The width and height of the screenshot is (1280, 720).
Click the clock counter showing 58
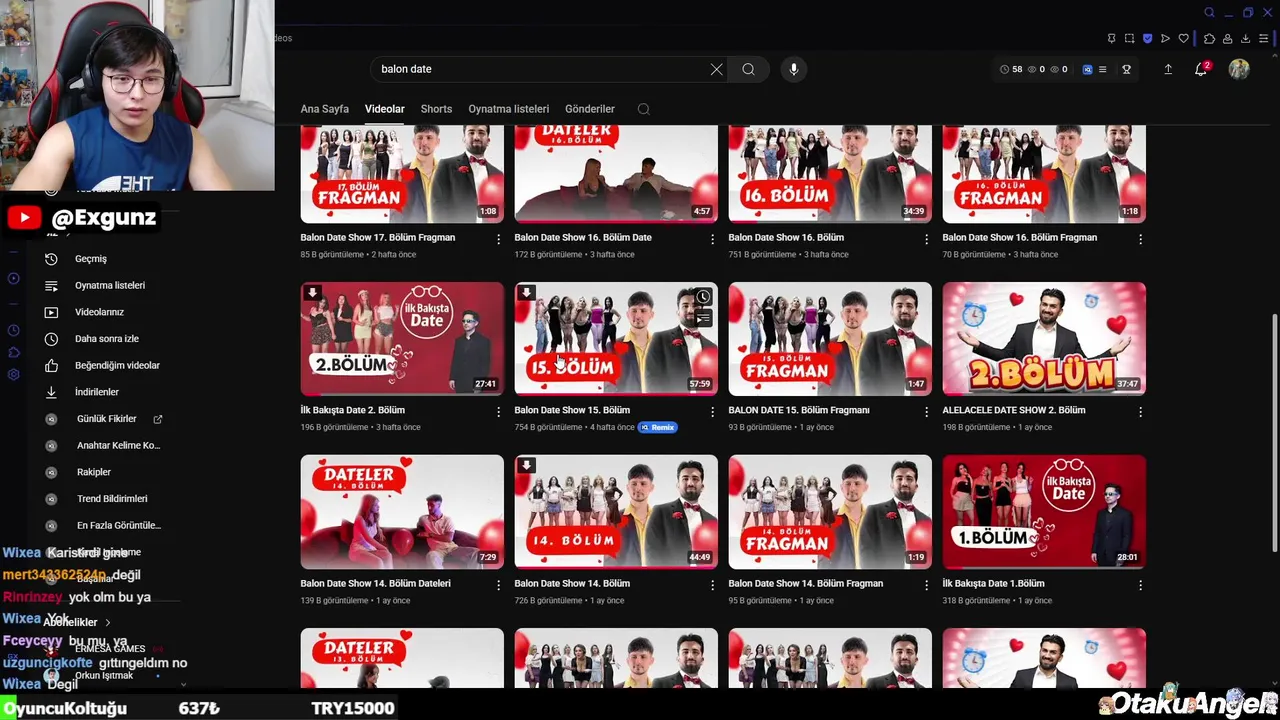(1011, 69)
